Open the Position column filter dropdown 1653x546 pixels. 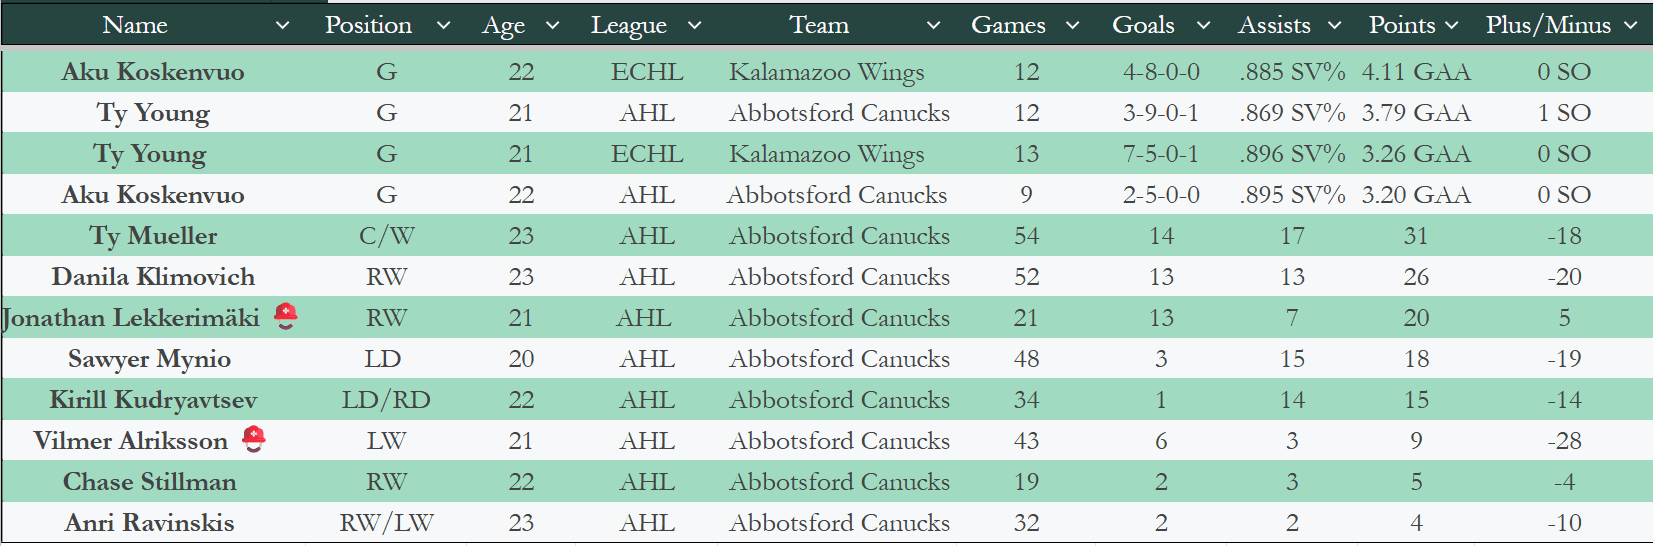coord(443,26)
